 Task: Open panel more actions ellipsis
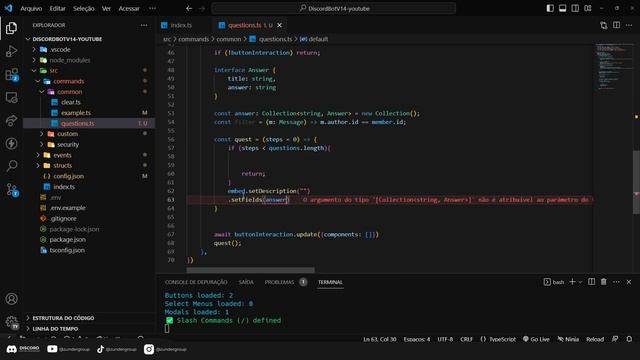(616, 282)
